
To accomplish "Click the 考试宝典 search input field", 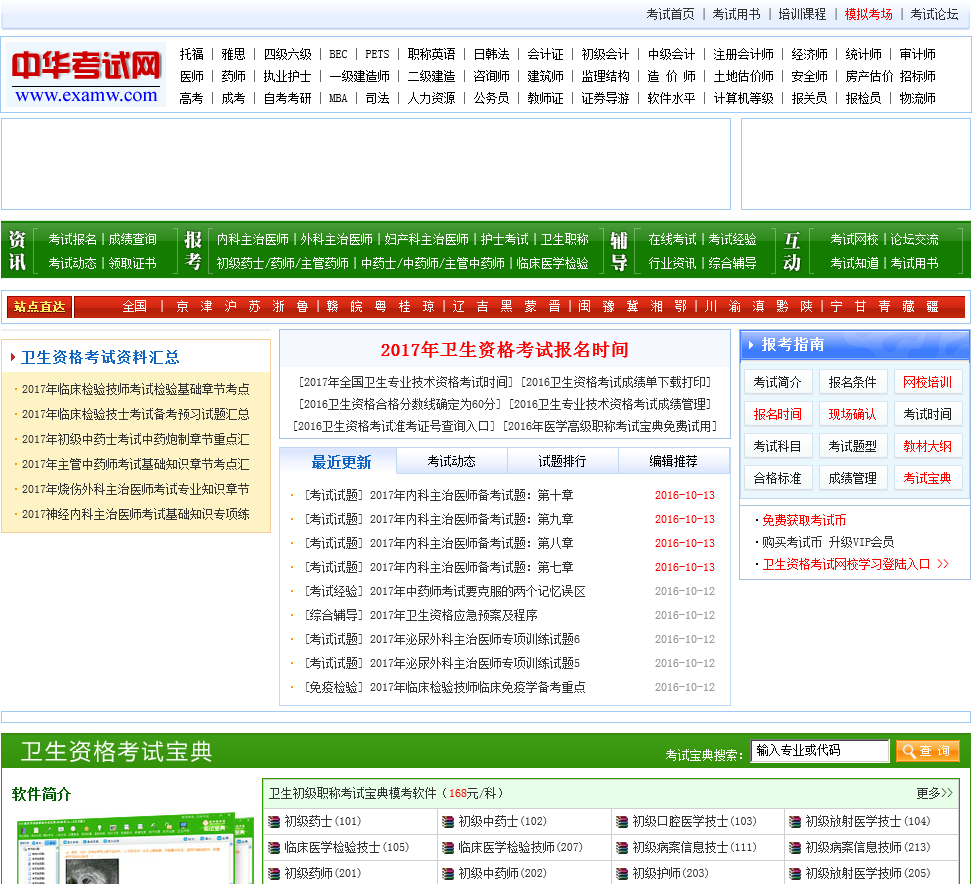I will (819, 751).
